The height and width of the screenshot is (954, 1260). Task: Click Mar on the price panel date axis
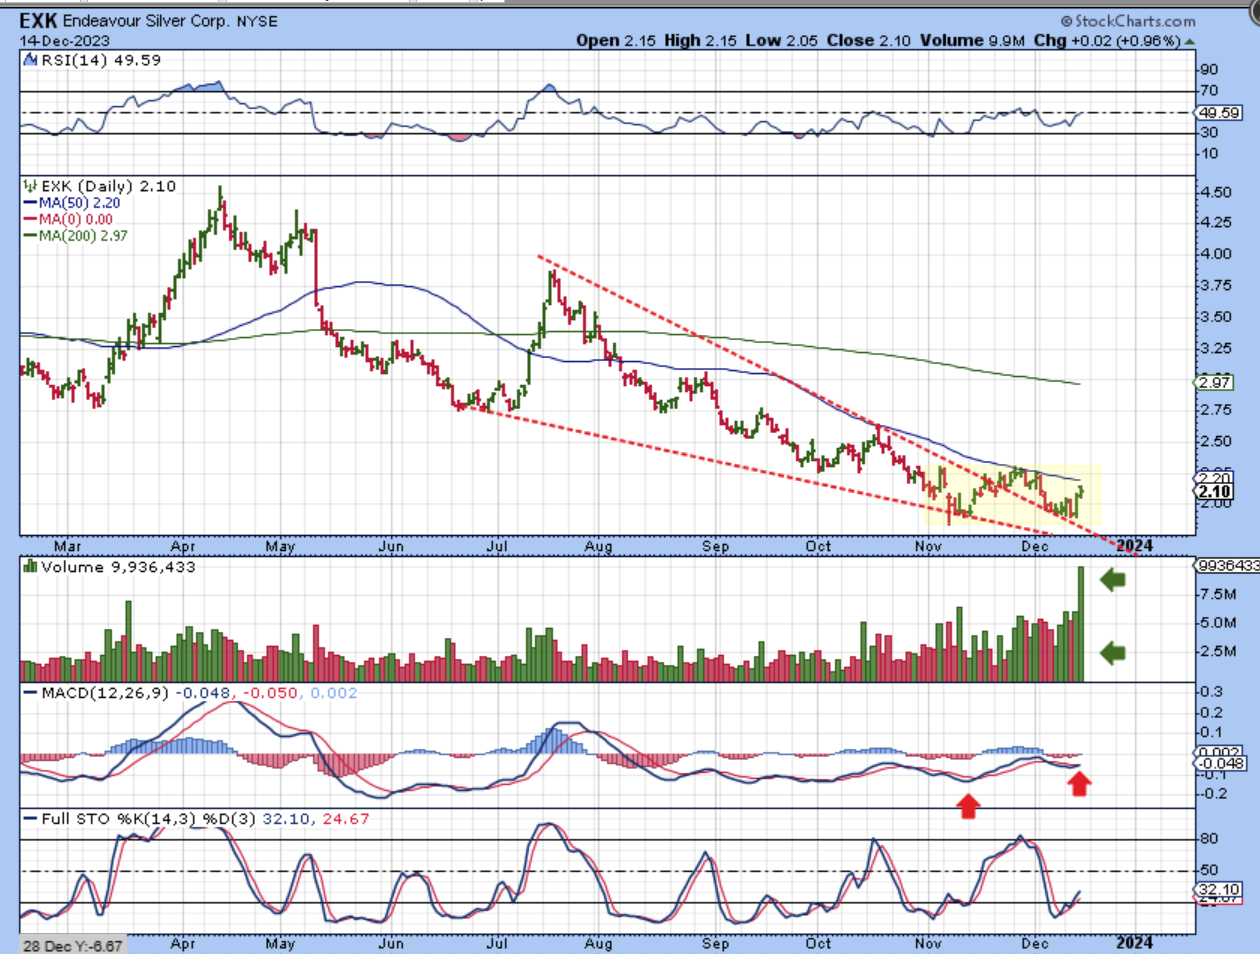pos(67,546)
